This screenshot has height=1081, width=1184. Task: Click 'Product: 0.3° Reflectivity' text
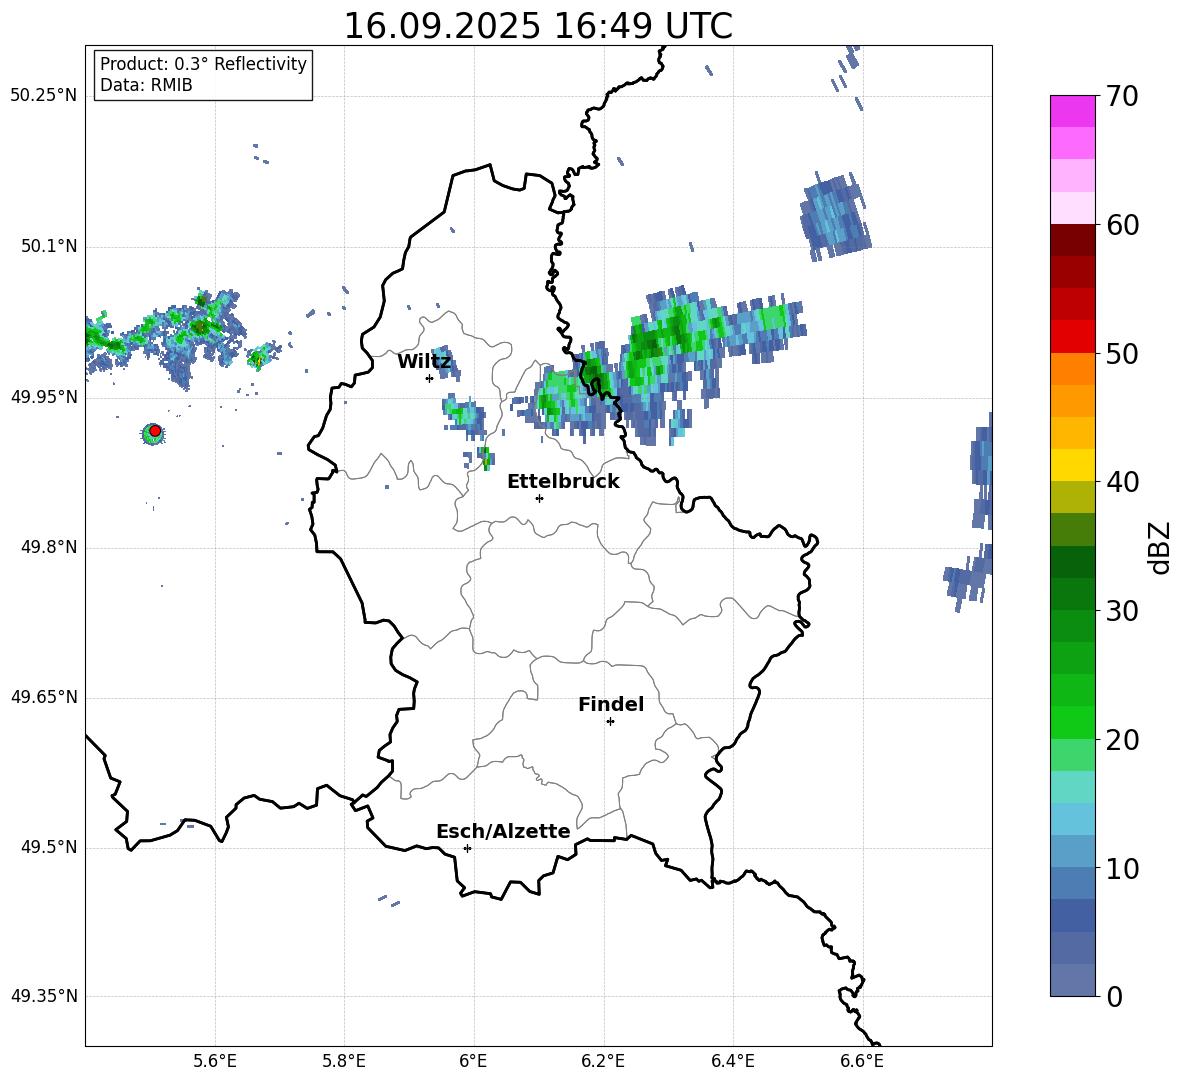(x=203, y=63)
